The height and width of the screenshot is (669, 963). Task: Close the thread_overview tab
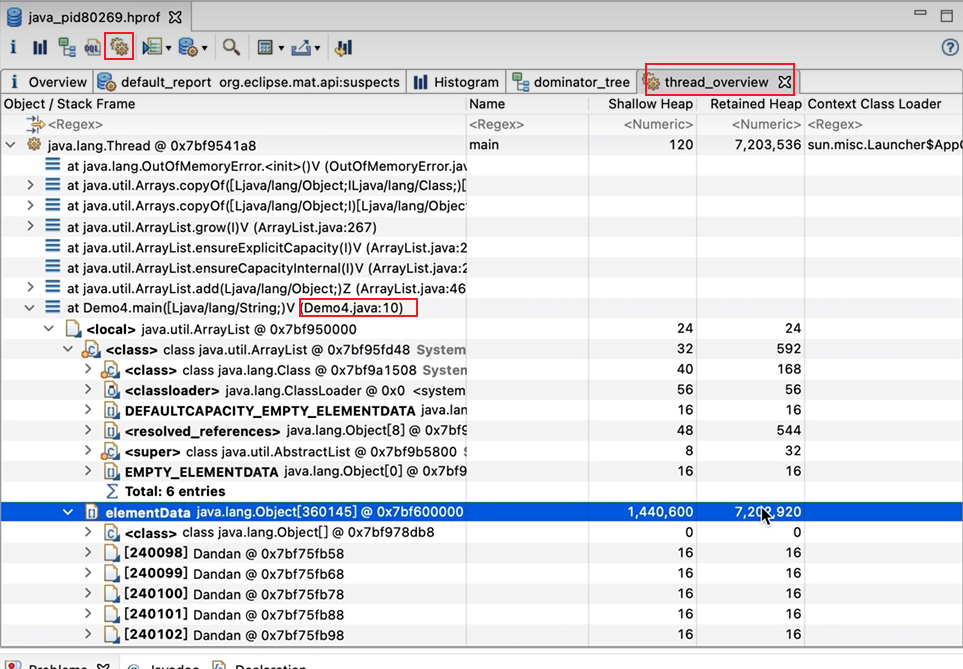pos(785,82)
